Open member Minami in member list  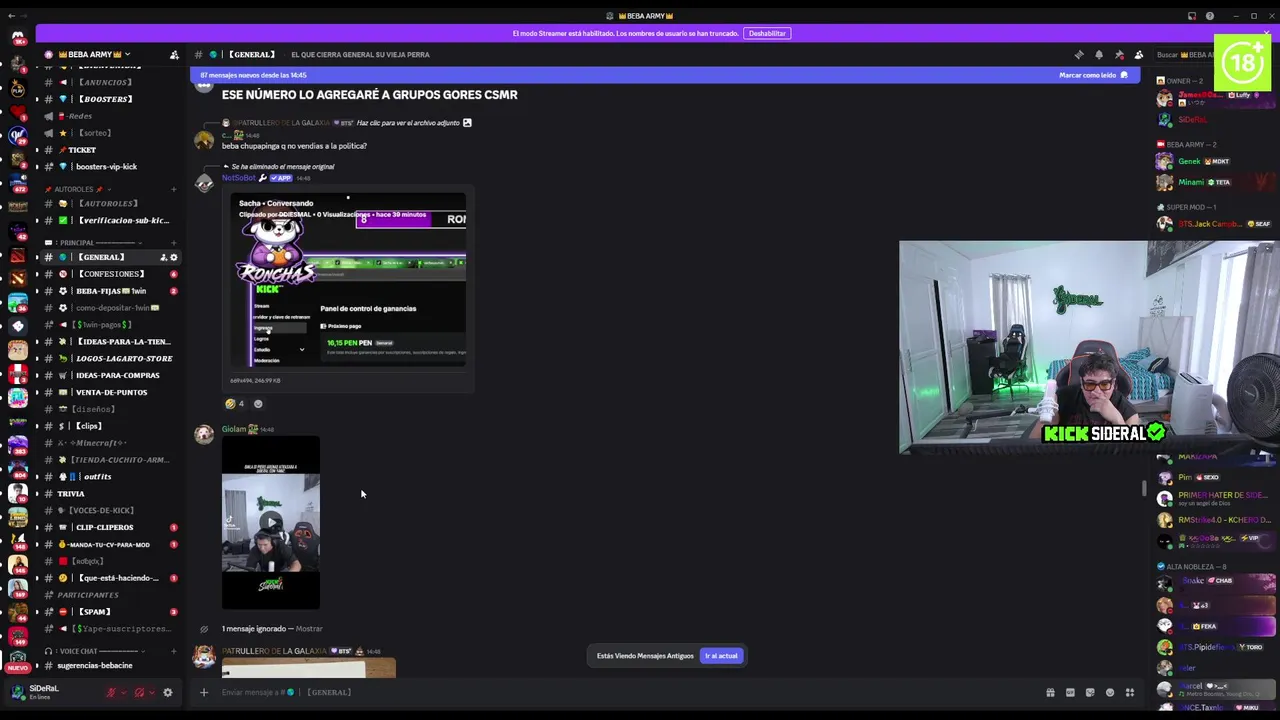click(1214, 182)
